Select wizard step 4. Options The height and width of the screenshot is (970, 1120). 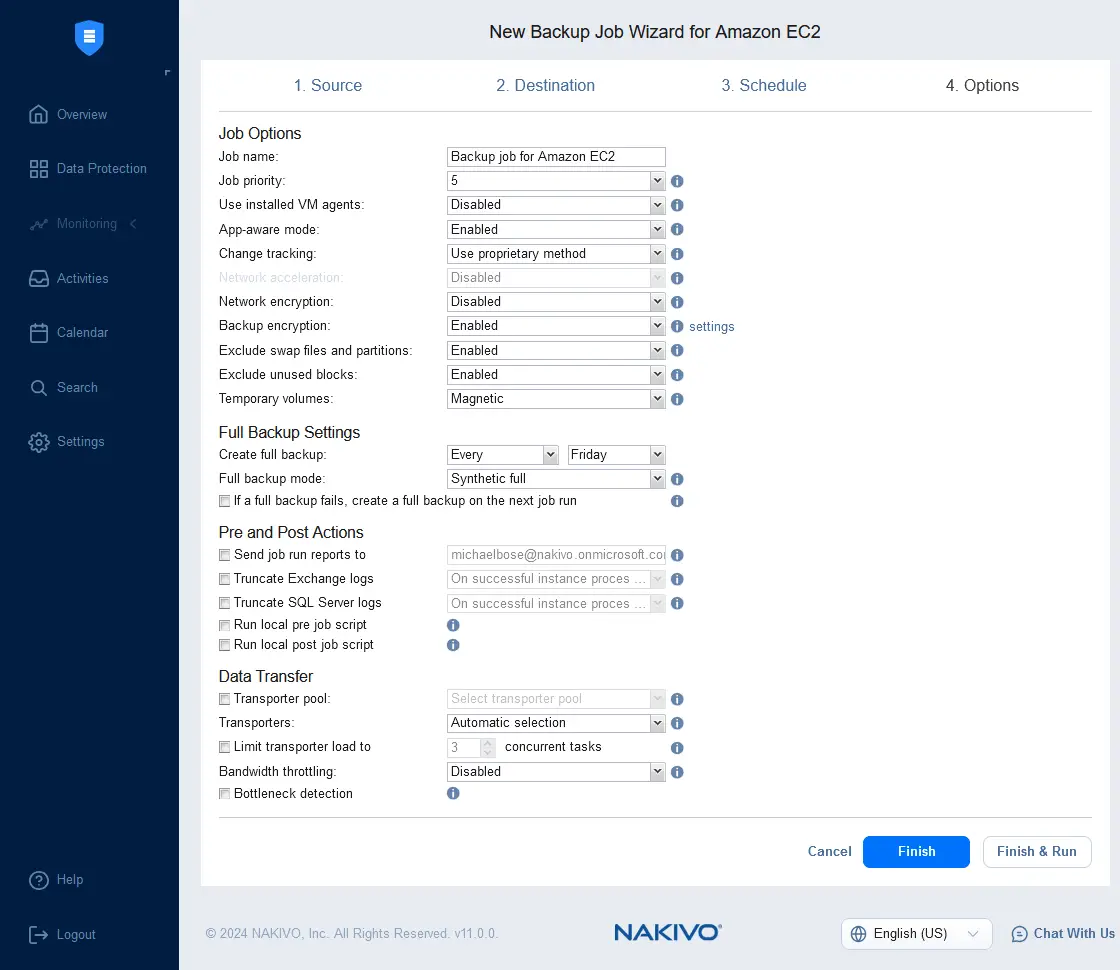pyautogui.click(x=982, y=86)
